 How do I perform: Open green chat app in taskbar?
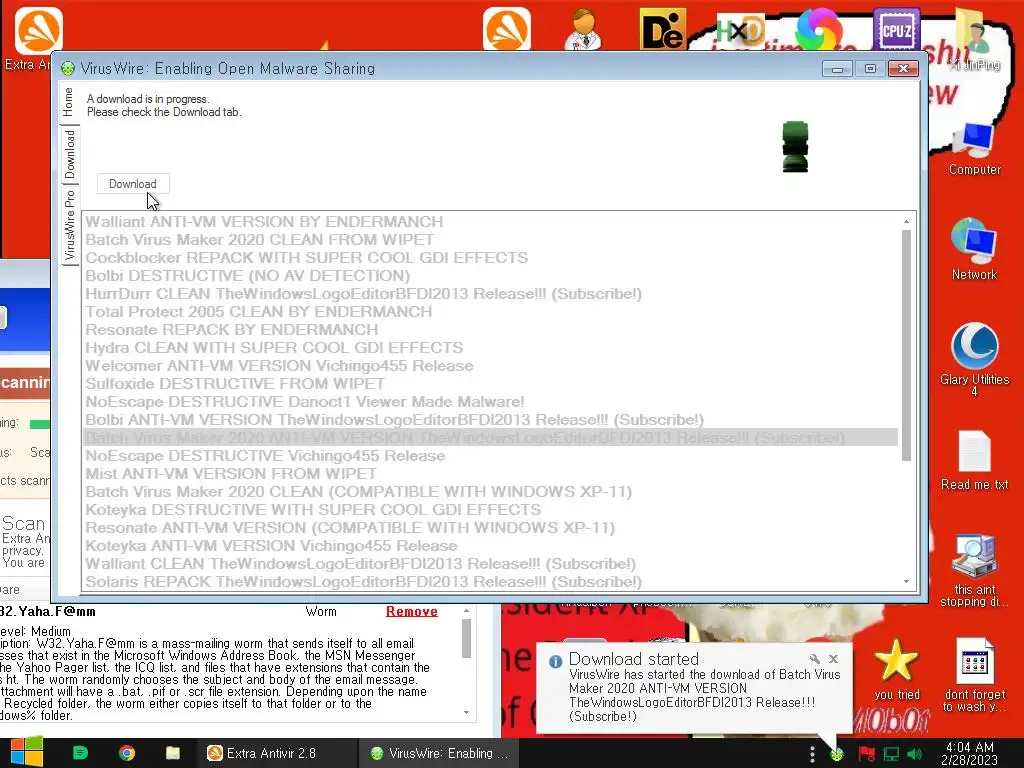[x=80, y=753]
